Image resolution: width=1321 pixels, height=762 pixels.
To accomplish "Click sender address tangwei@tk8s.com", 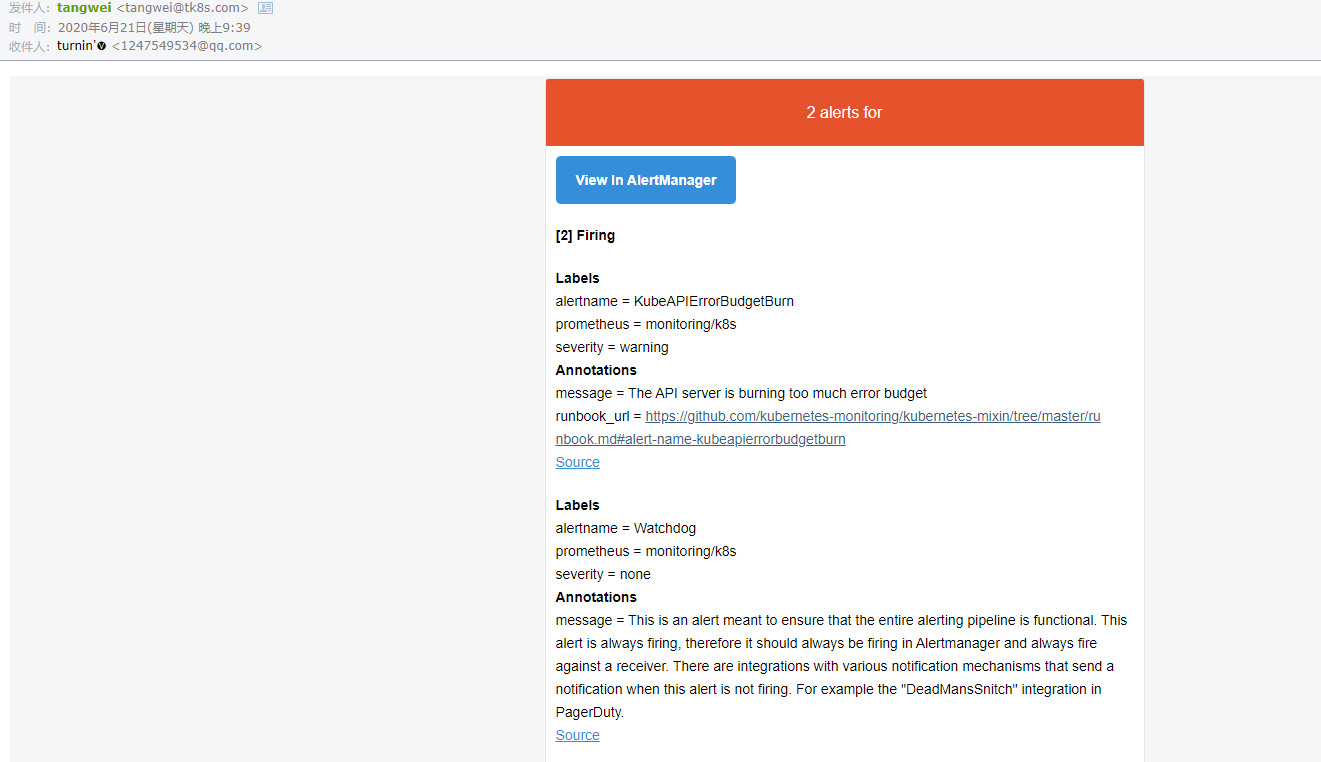I will pyautogui.click(x=182, y=8).
